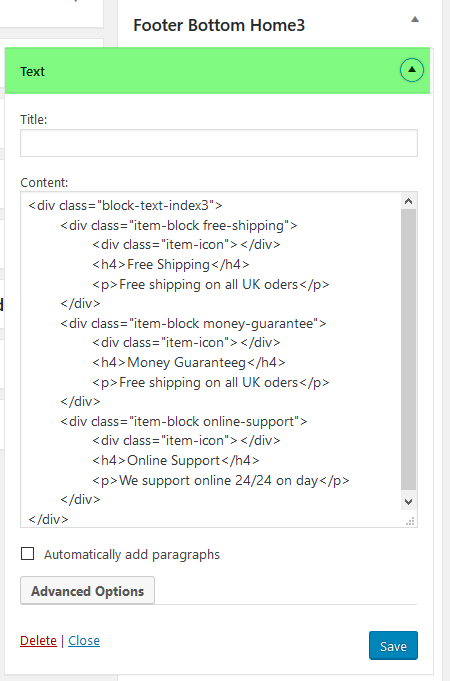450x681 pixels.
Task: Place cursor in Online Support h4 line
Action: pyautogui.click(x=176, y=460)
